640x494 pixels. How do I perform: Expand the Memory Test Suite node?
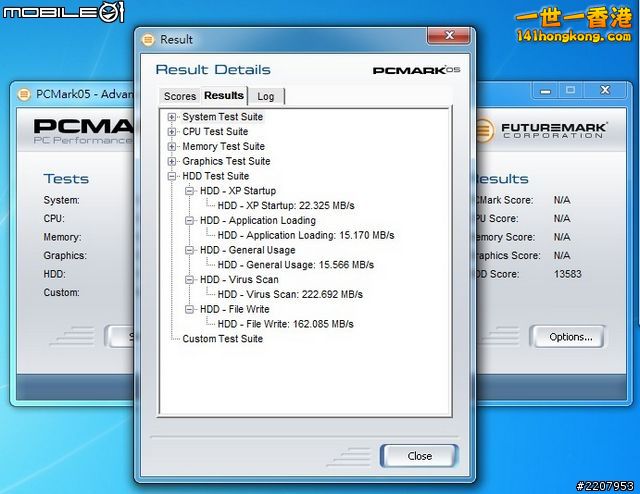[x=172, y=147]
